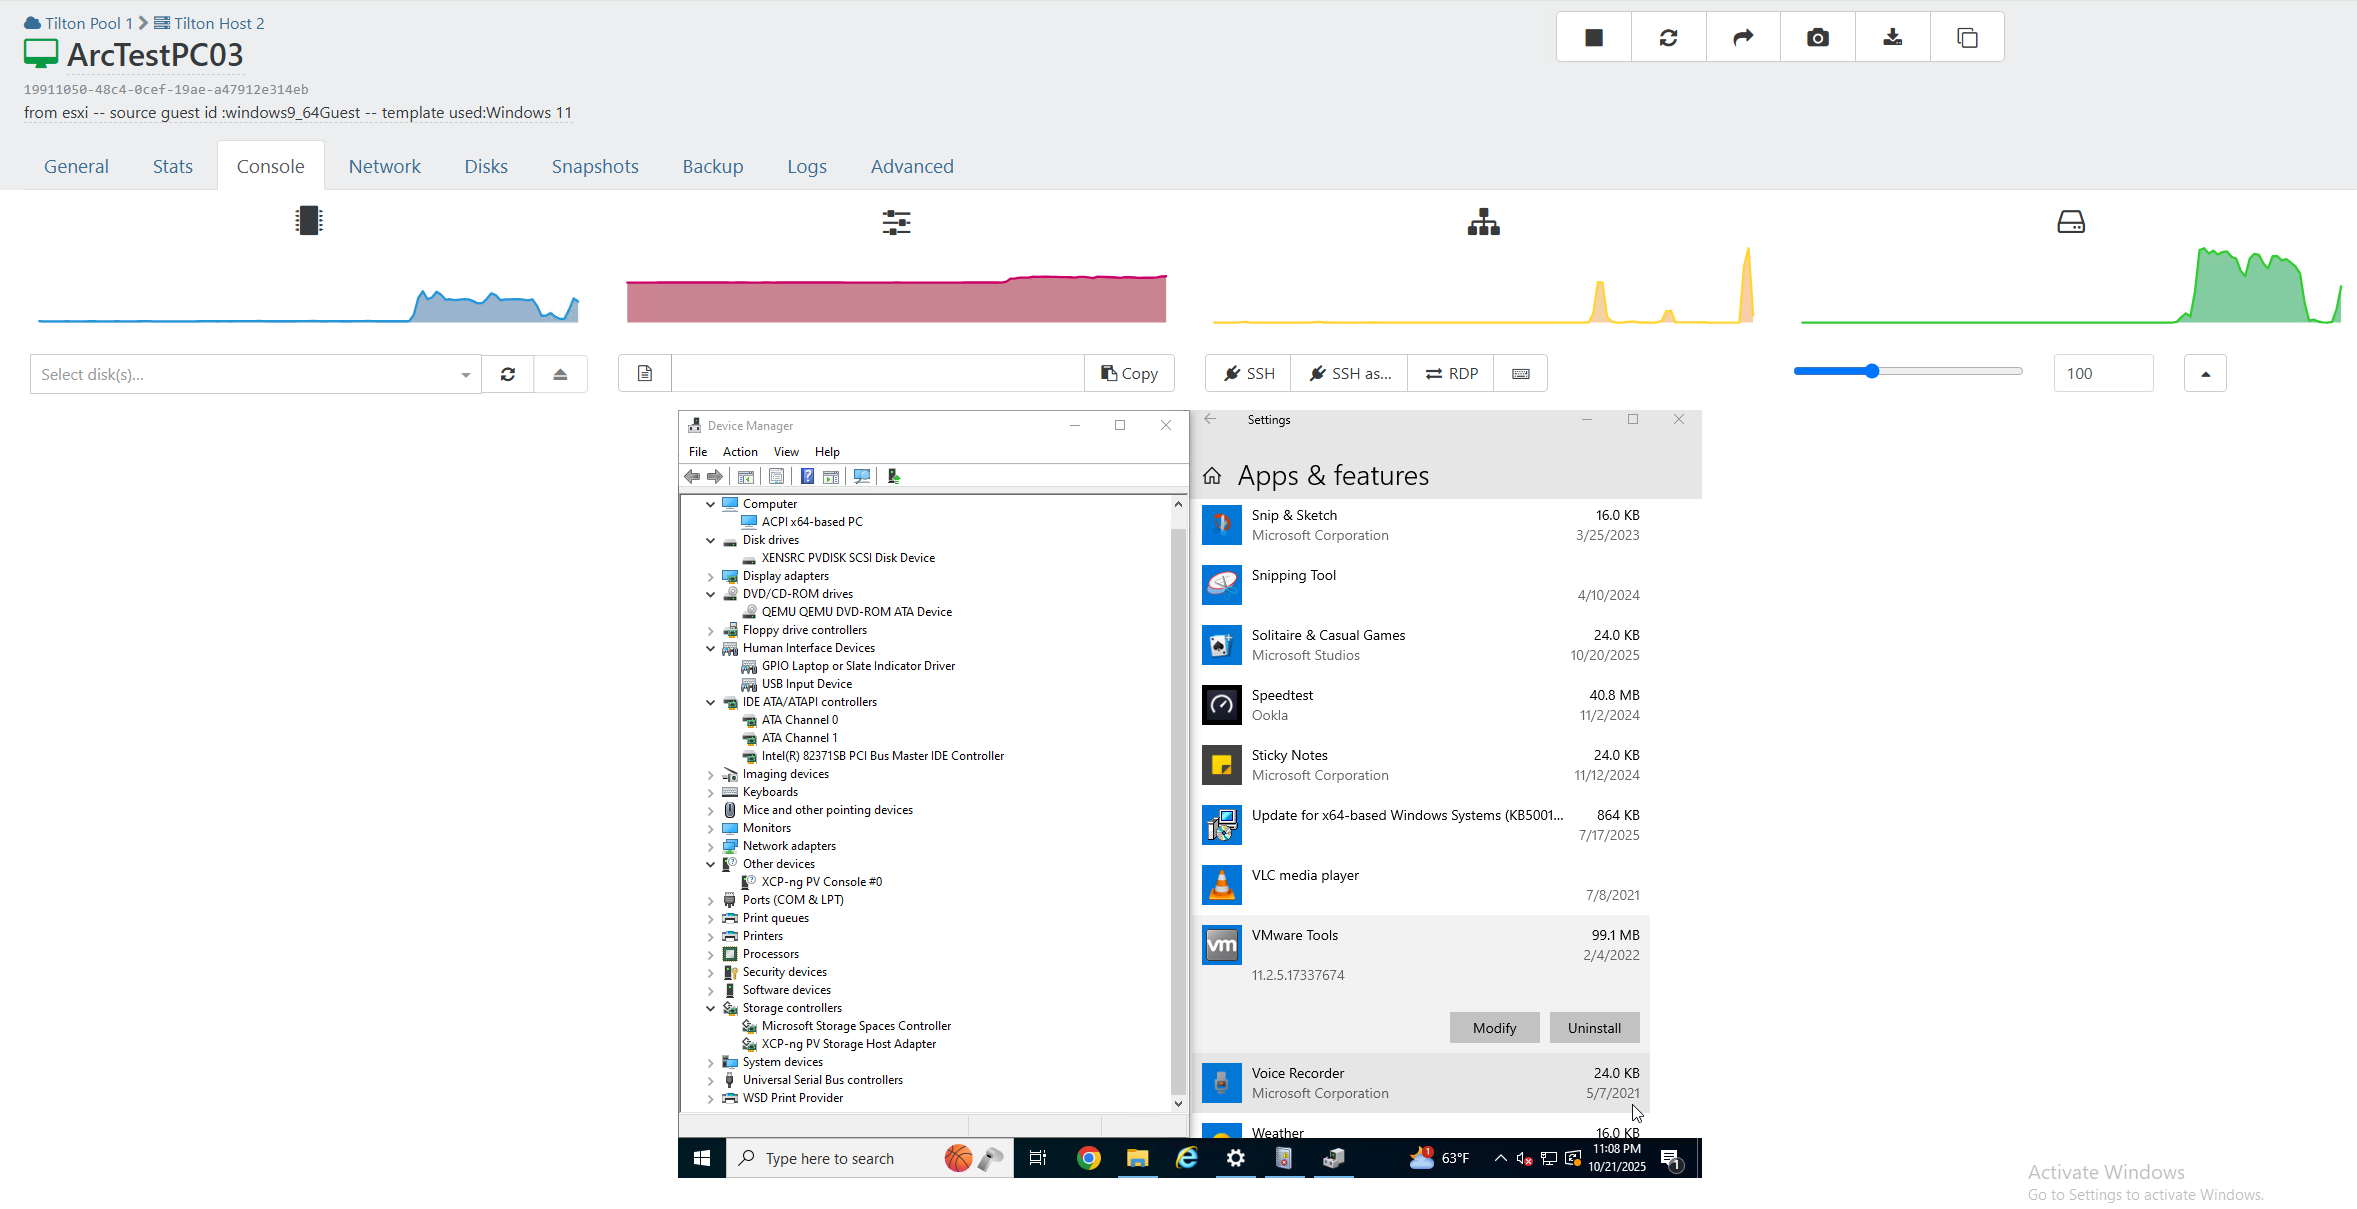Go to the Advanced tab

912,166
